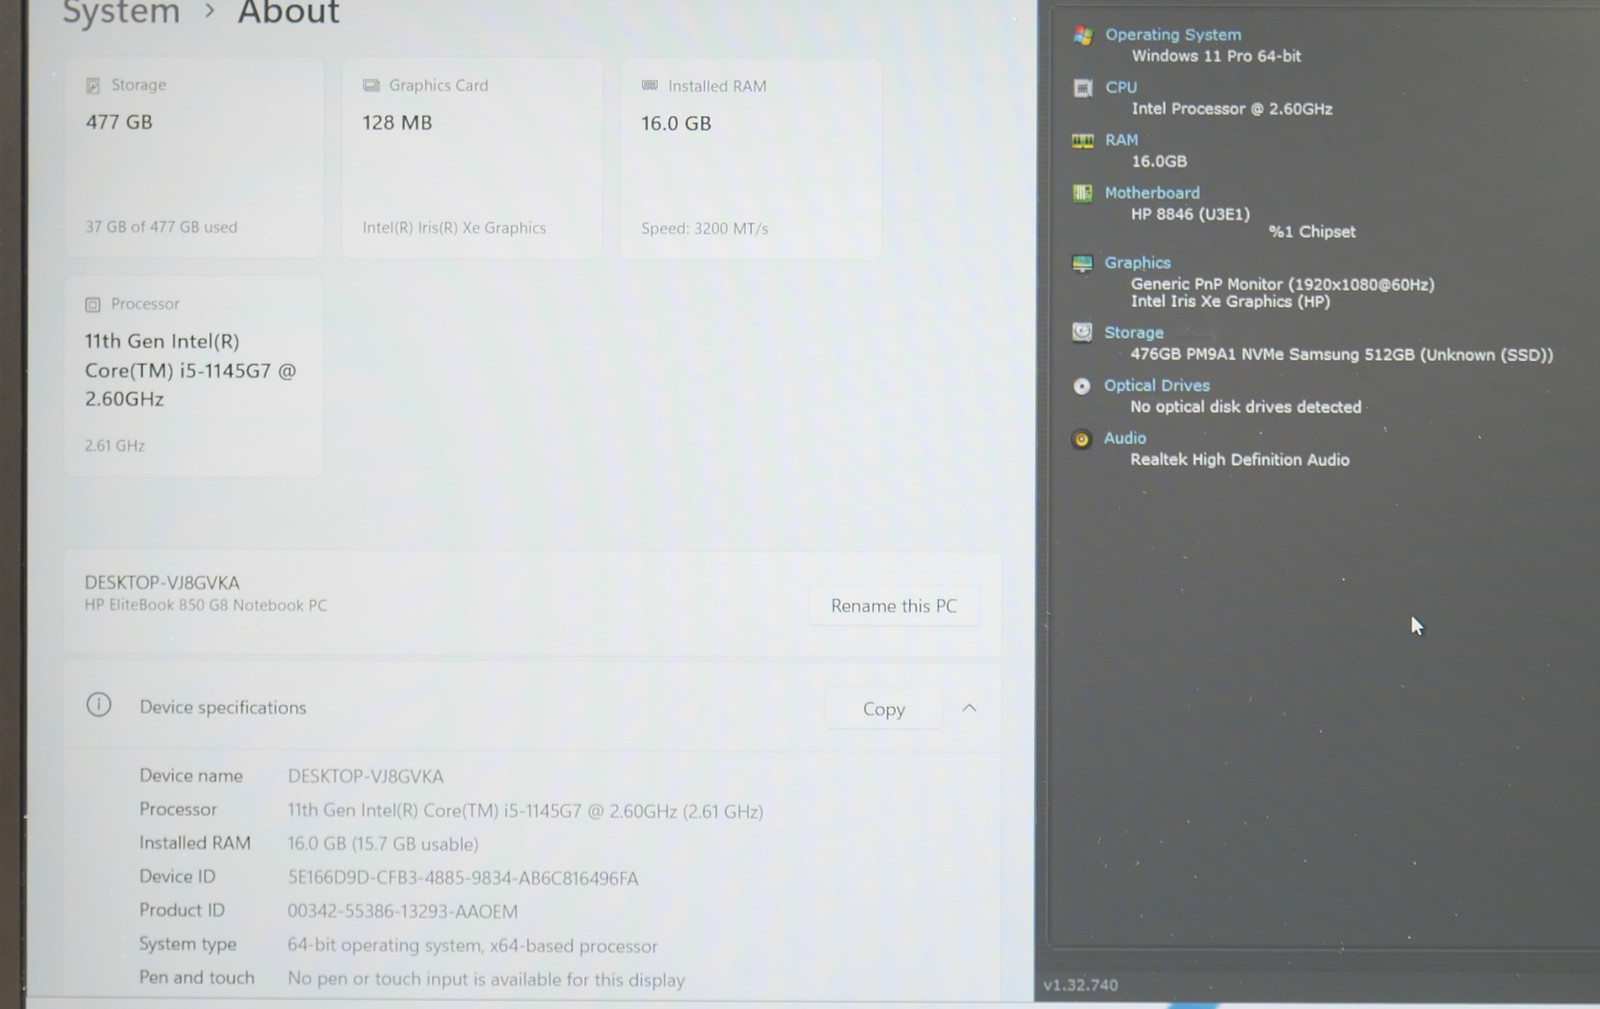Open the Motherboard section link
The height and width of the screenshot is (1009, 1600).
(x=1152, y=193)
